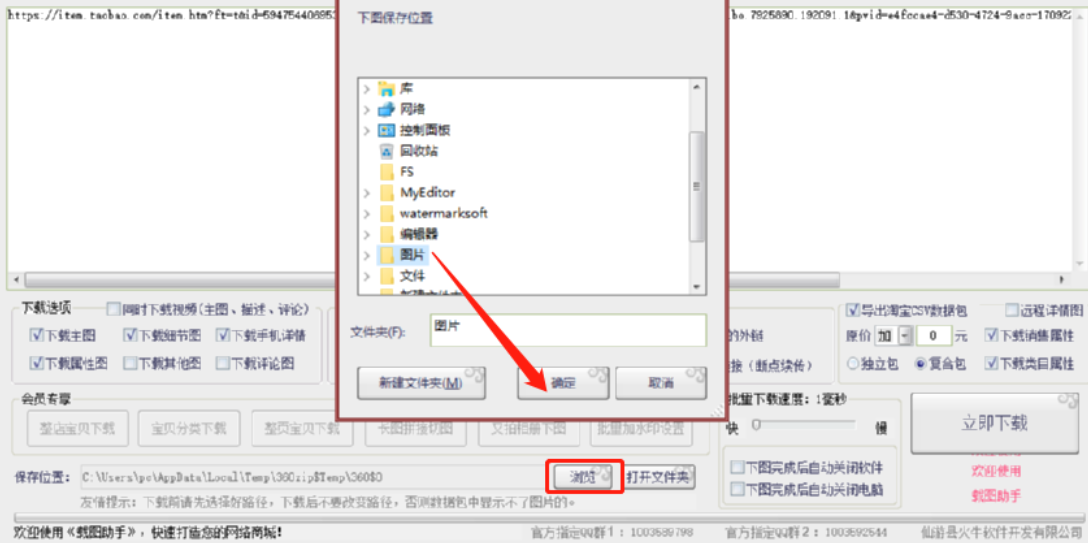The height and width of the screenshot is (543, 1088).
Task: Select the 回收站 recycle bin icon
Action: click(x=386, y=151)
